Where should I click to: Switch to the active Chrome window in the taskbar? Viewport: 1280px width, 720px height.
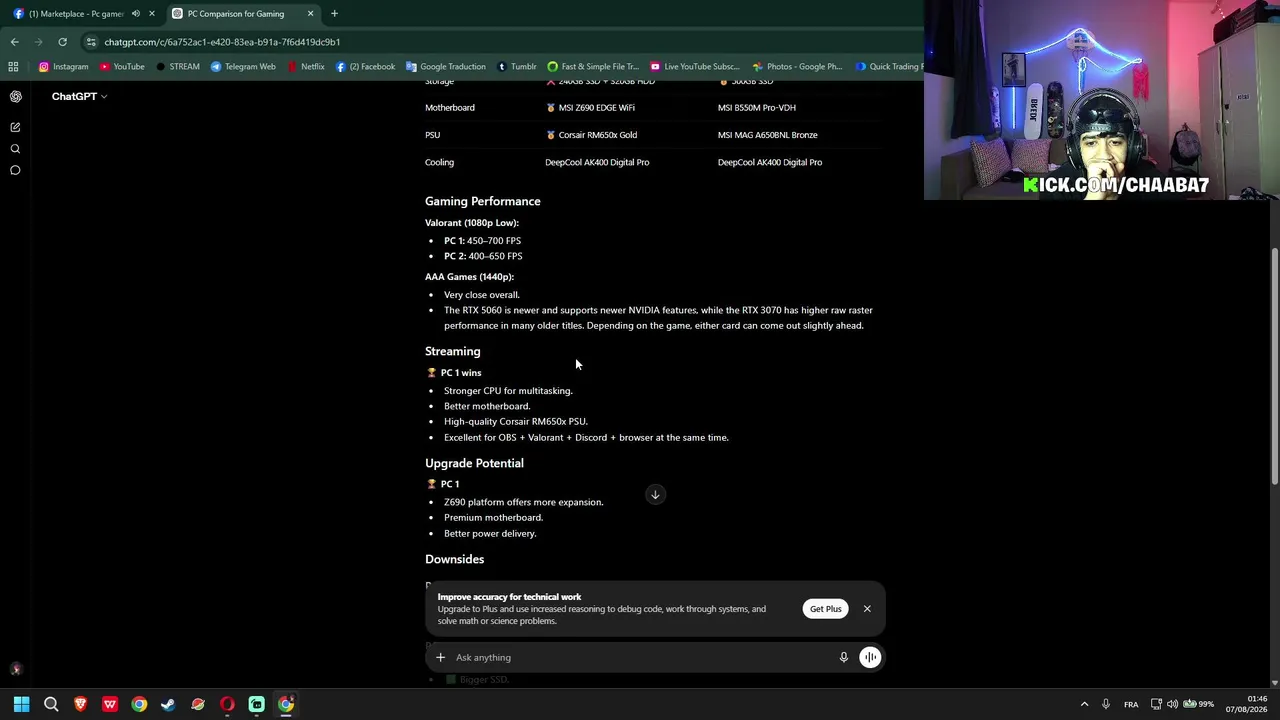pyautogui.click(x=286, y=704)
